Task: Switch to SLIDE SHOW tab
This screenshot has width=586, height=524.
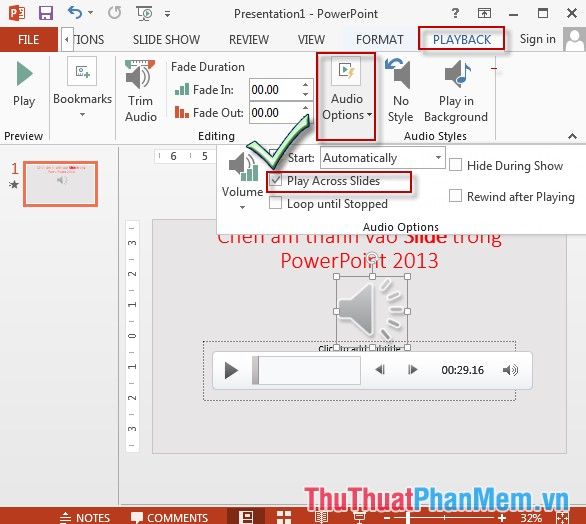Action: click(166, 39)
